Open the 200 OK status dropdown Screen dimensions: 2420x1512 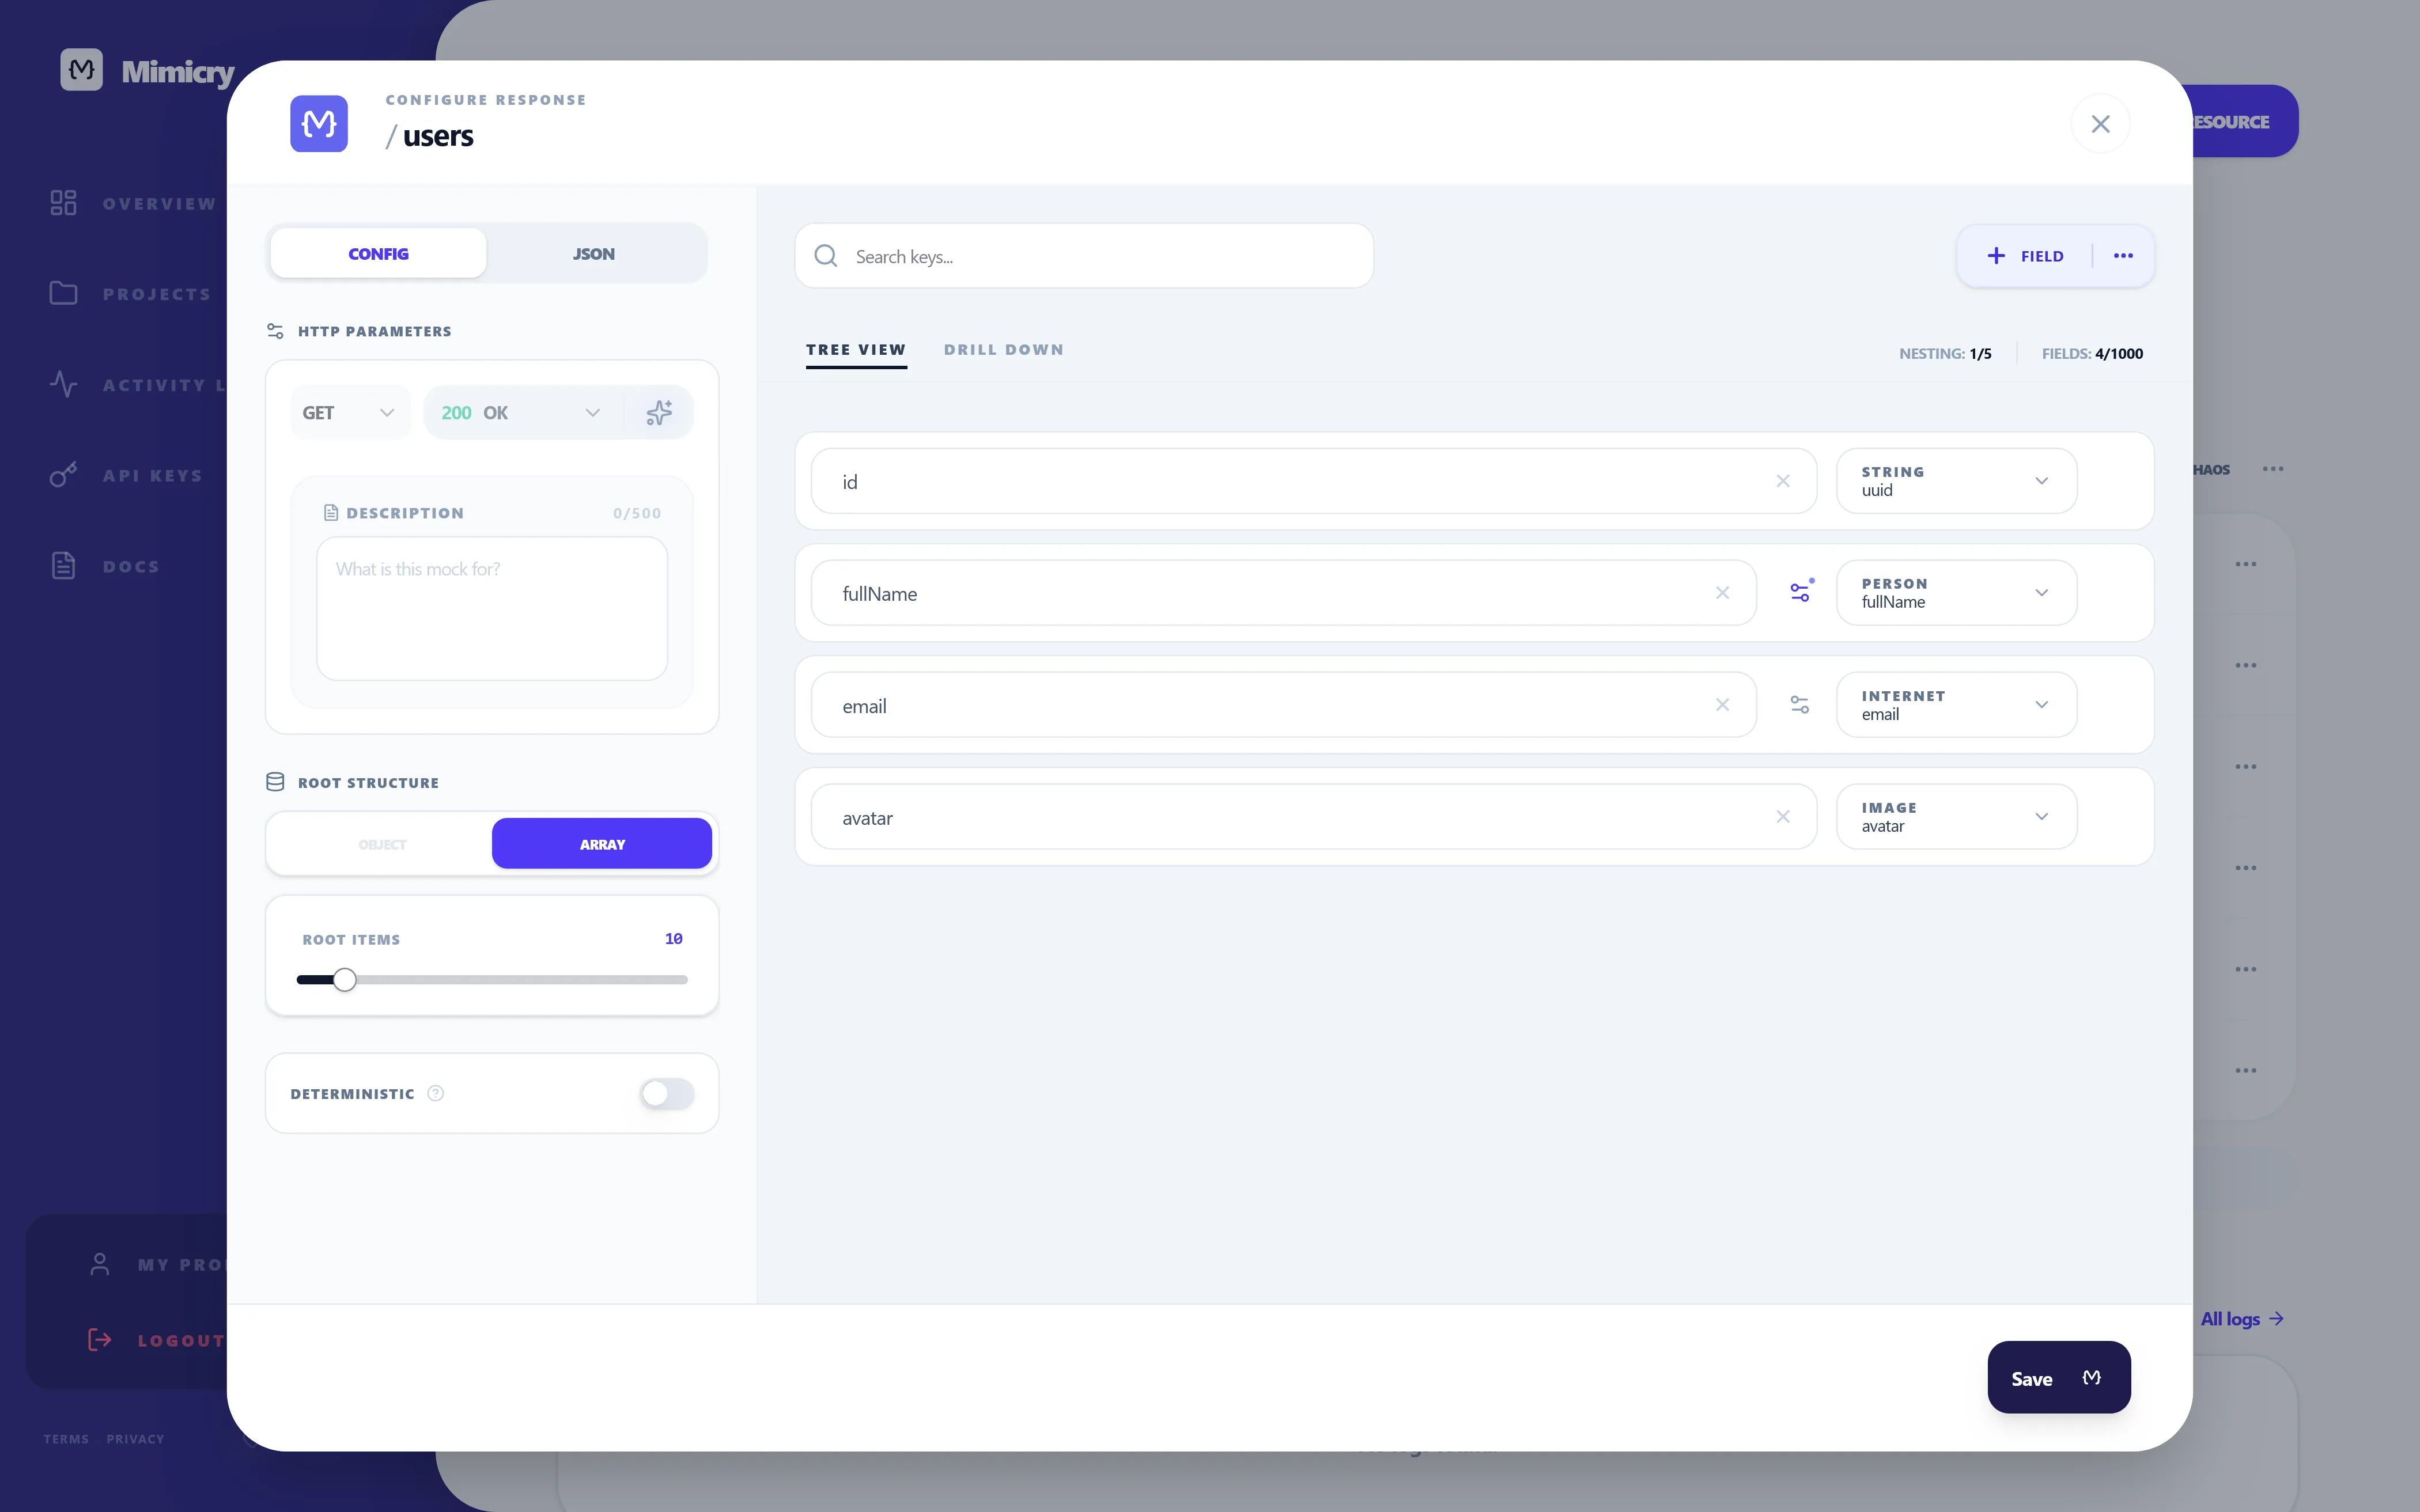[523, 413]
